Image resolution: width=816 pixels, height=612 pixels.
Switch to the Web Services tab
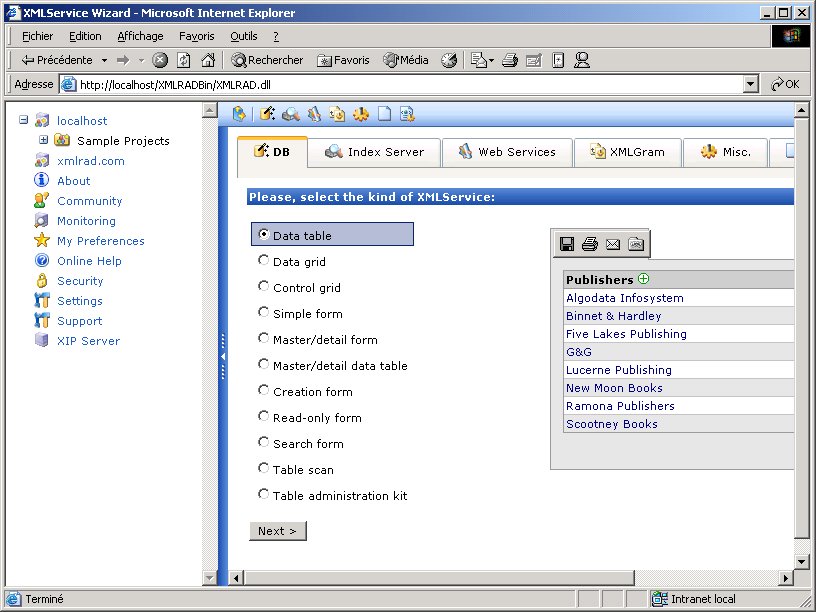(x=506, y=152)
